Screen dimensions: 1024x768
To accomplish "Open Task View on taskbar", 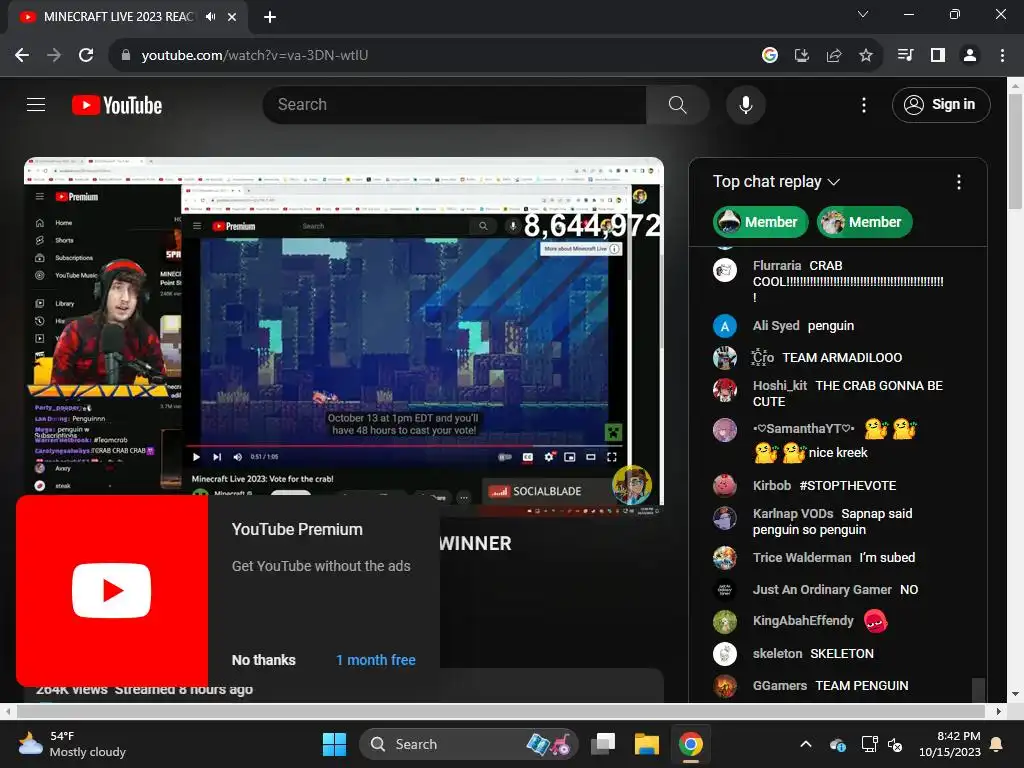I will pos(603,744).
